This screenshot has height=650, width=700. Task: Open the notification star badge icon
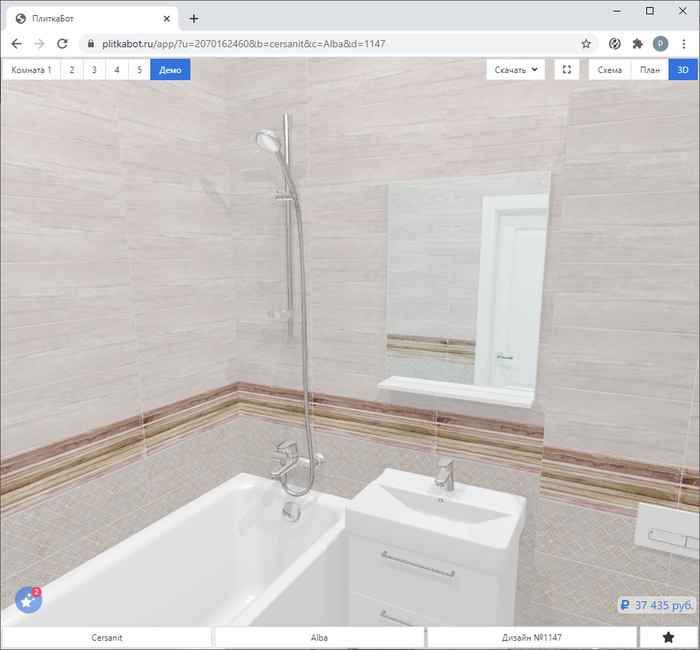28,600
